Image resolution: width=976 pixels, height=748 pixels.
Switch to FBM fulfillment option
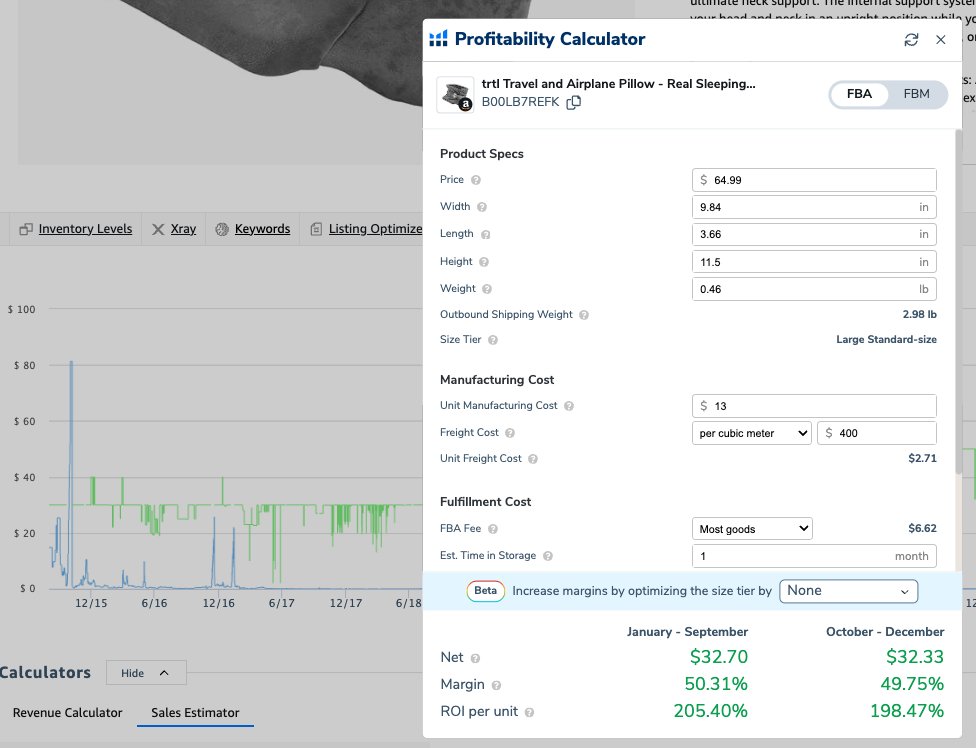(916, 94)
